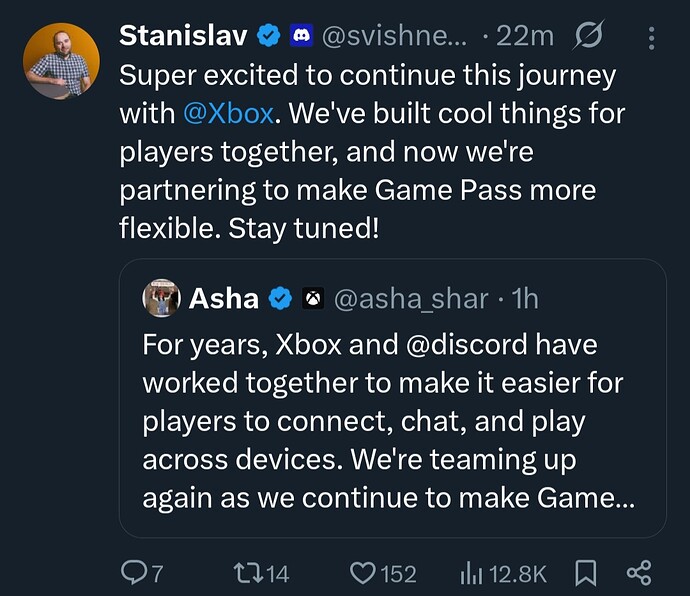Image resolution: width=690 pixels, height=596 pixels.
Task: Click Stanislav's blue verified checkmark badge
Action: point(268,36)
